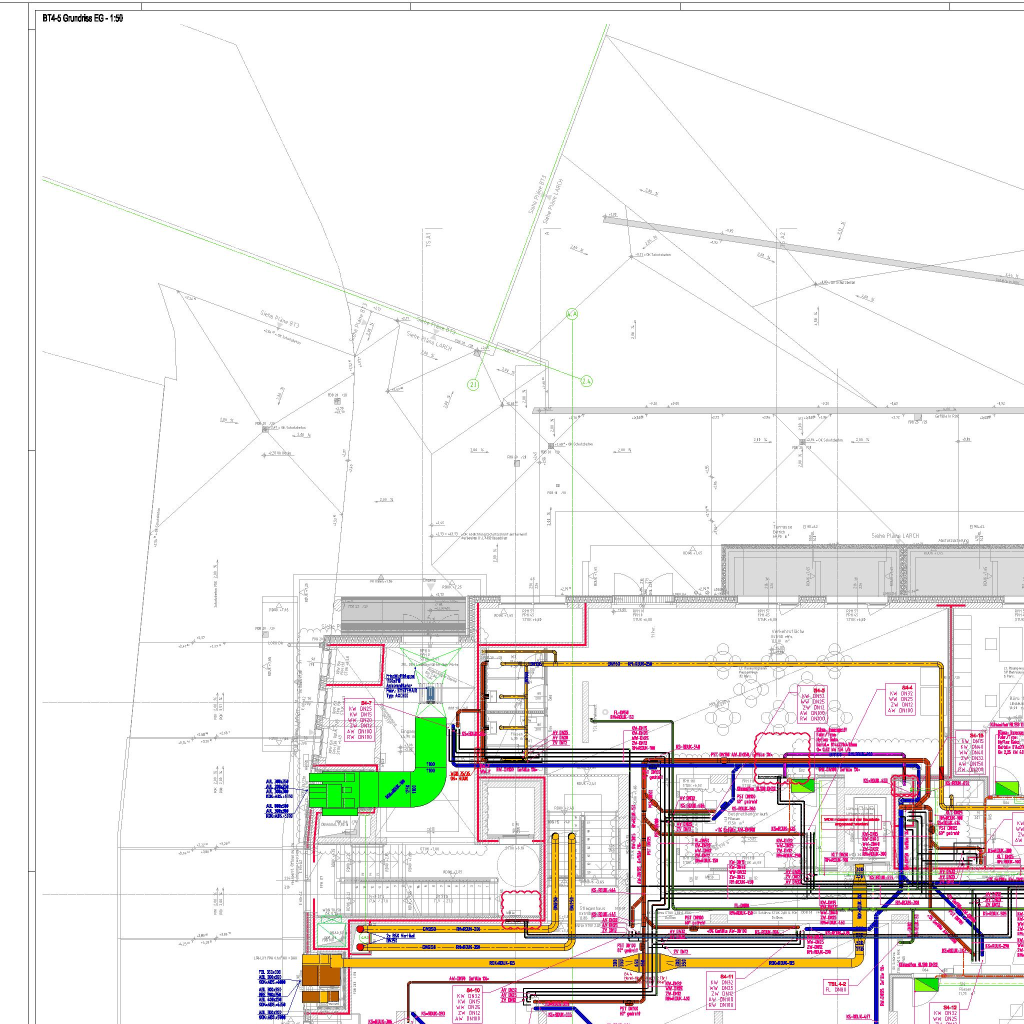Click the TSL4-2 label box

pos(836,990)
